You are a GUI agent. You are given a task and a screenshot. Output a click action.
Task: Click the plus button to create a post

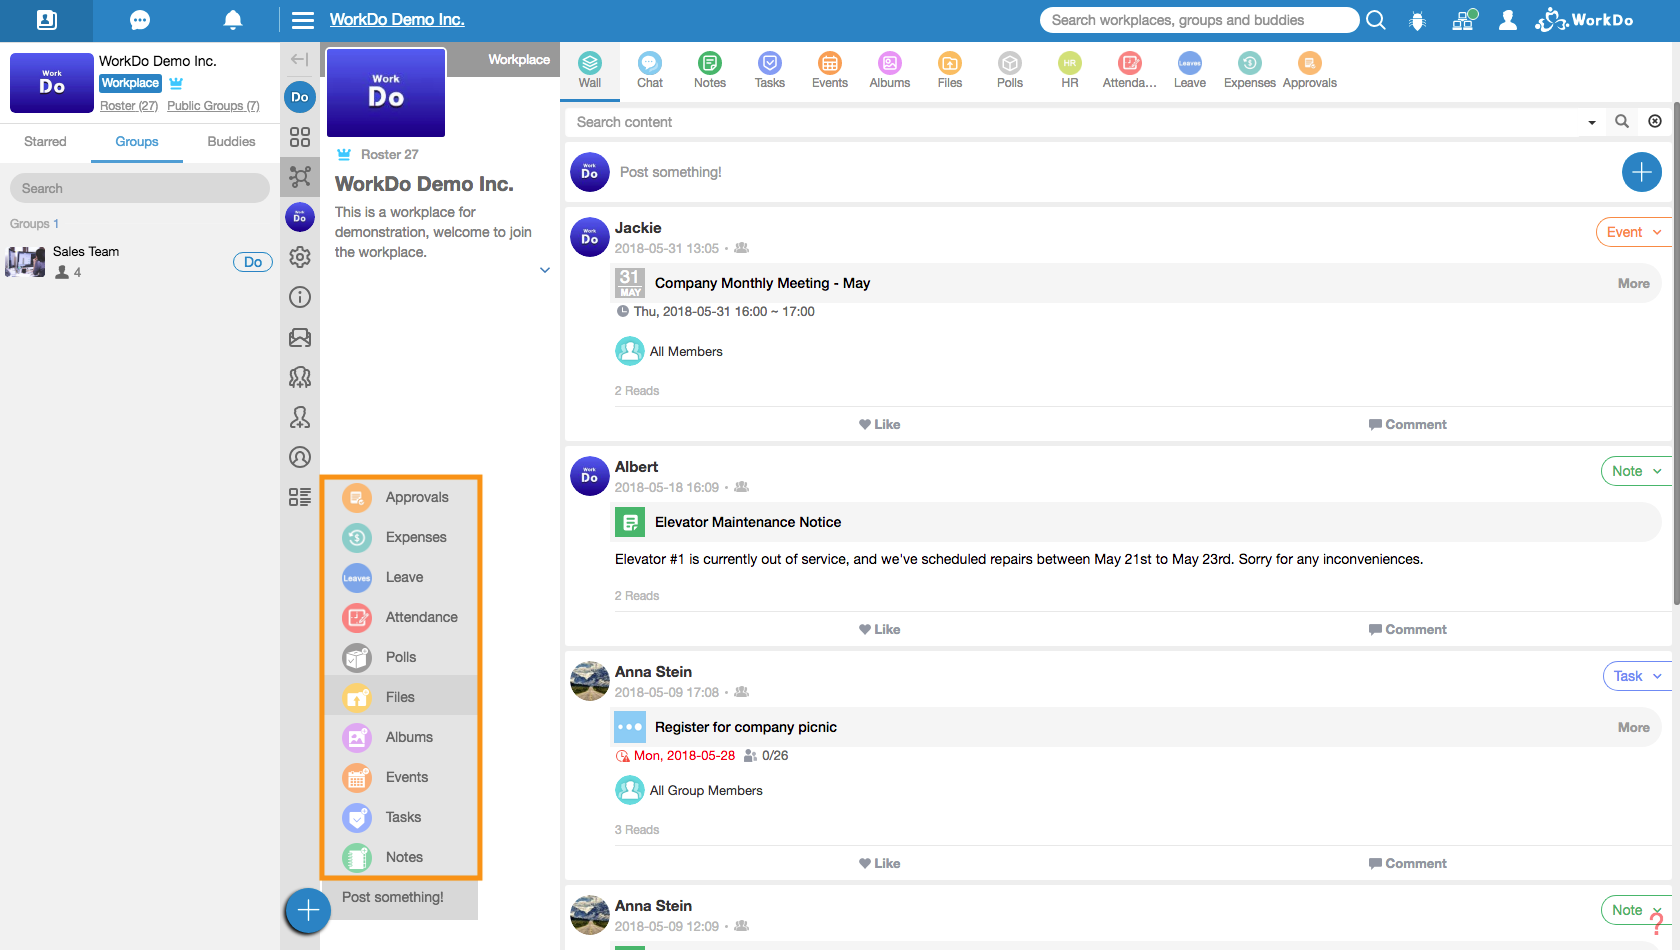pos(1641,172)
